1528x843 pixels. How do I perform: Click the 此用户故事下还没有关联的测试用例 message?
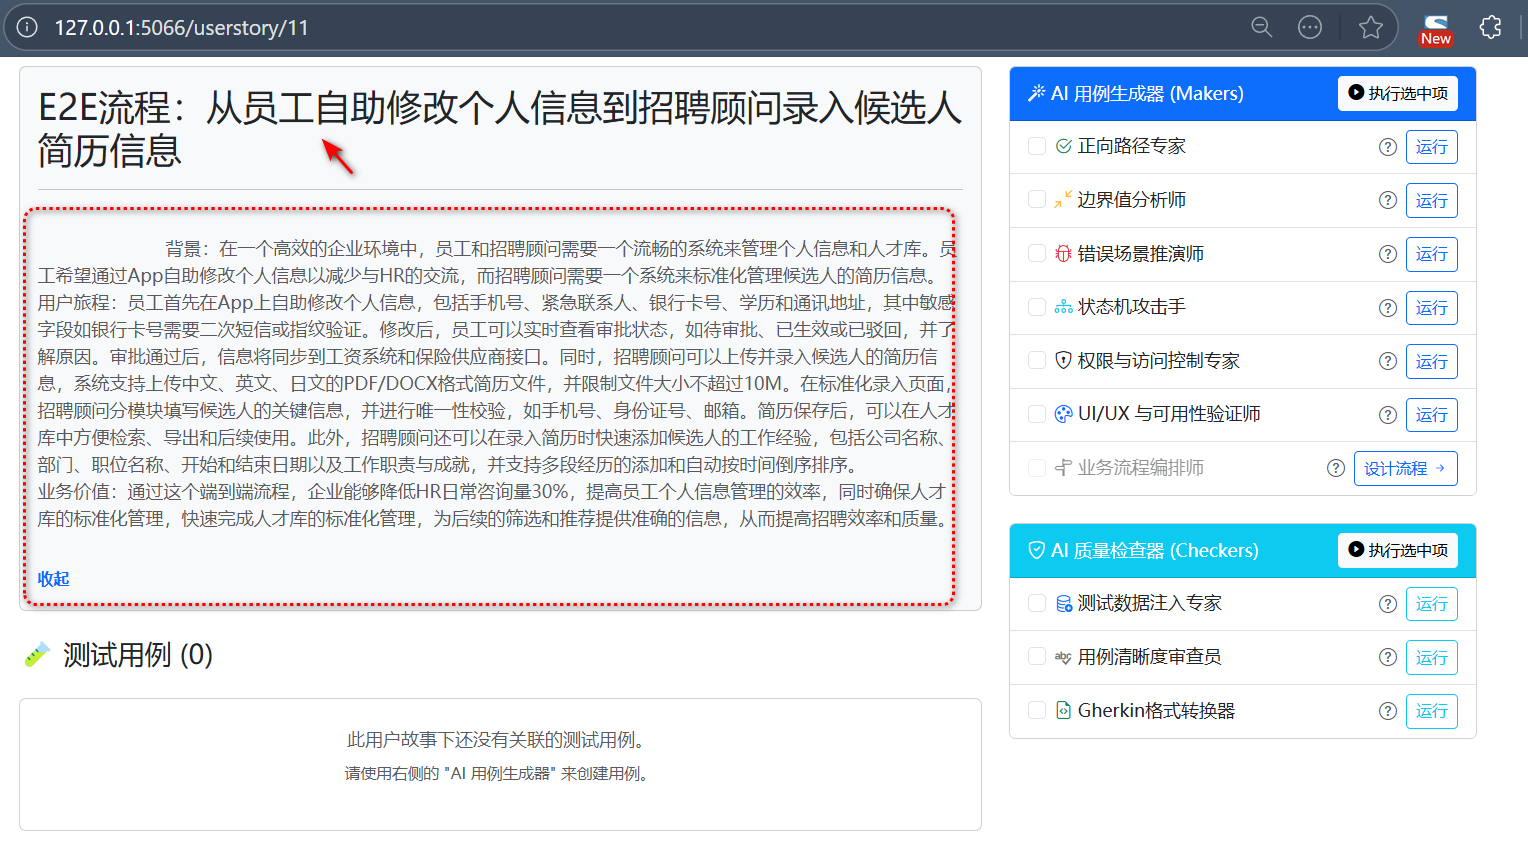499,740
